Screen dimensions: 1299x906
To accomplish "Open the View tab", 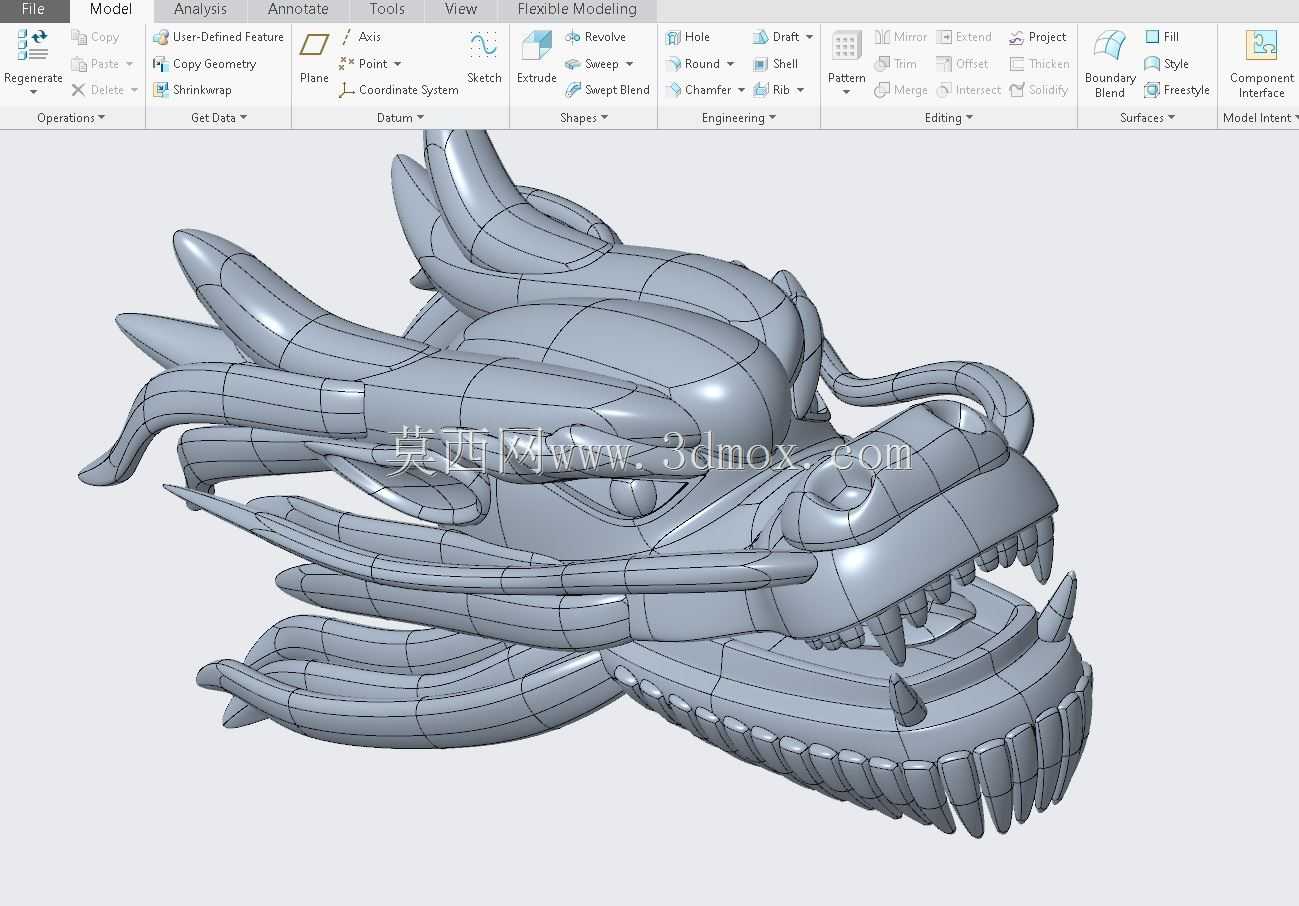I will pyautogui.click(x=461, y=9).
